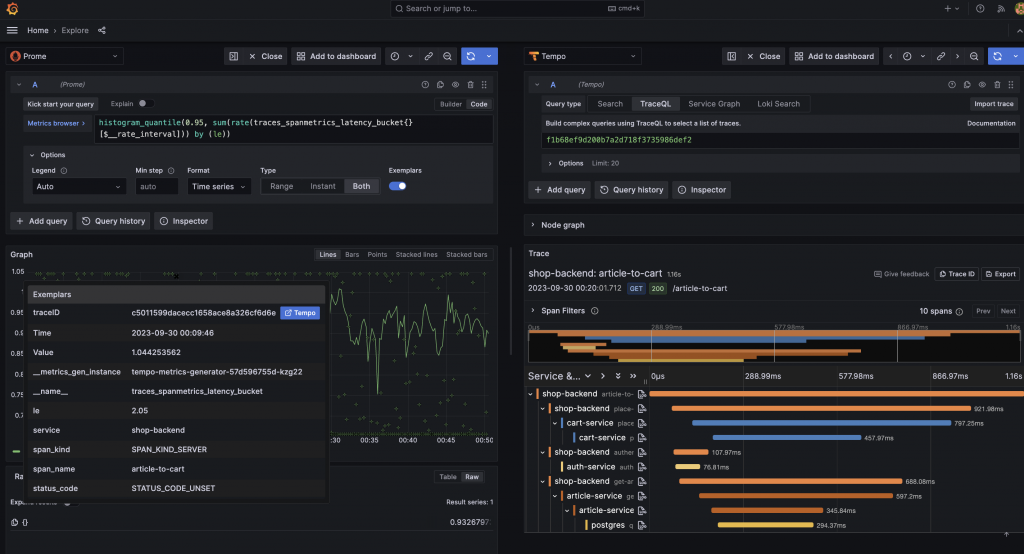The image size is (1024, 554).
Task: Click the share icon next to Explore
Action: (x=102, y=30)
